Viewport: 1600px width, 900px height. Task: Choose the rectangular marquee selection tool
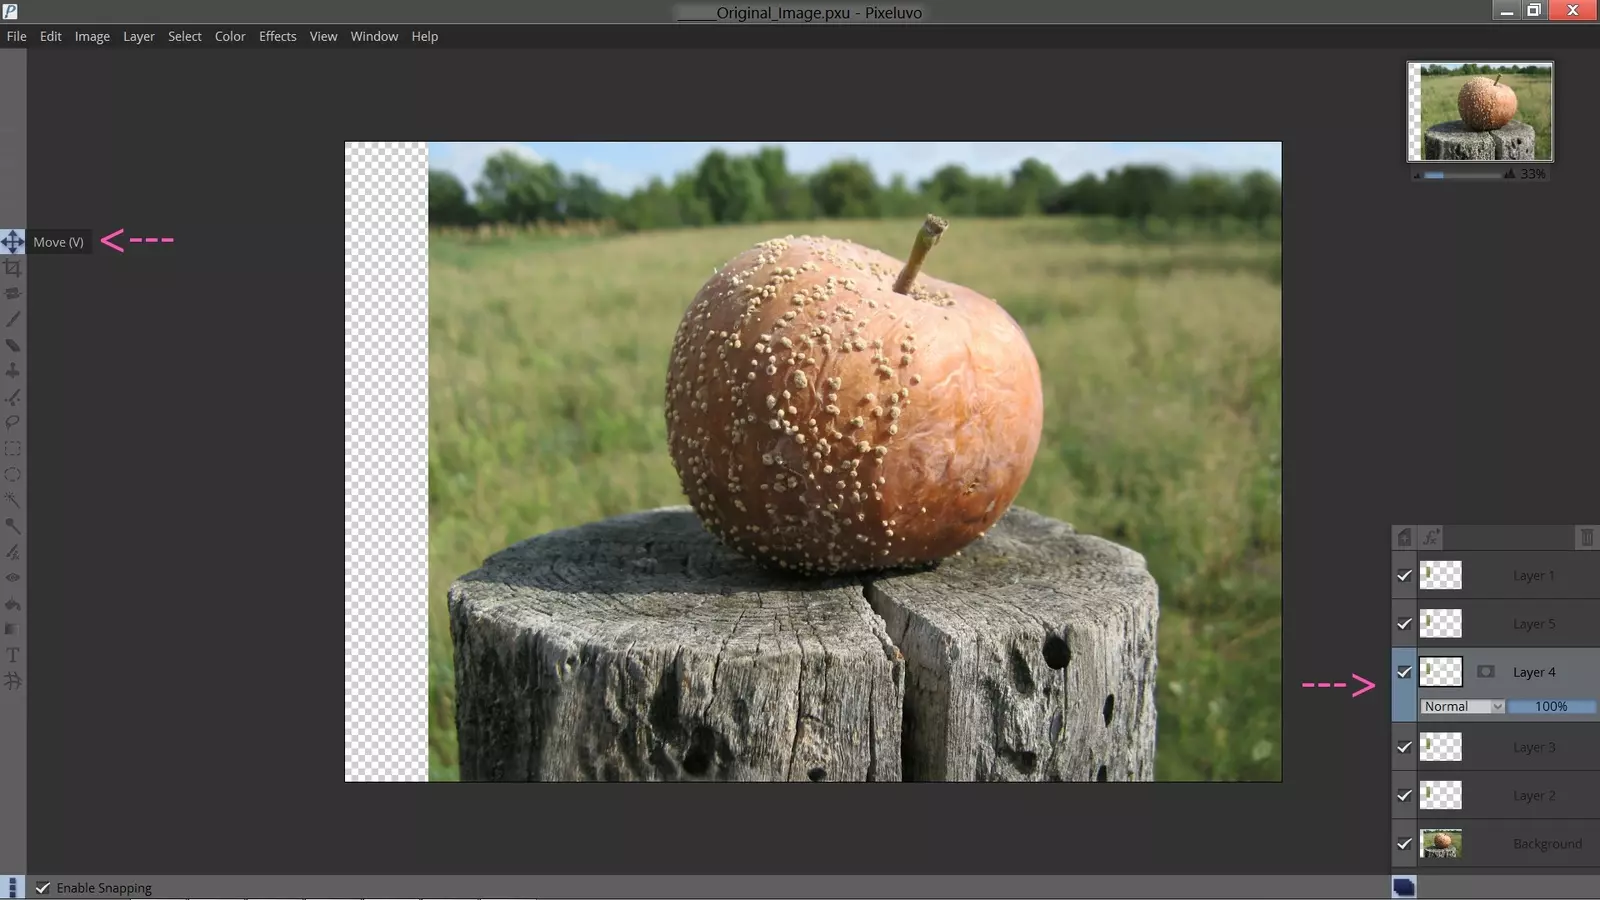pyautogui.click(x=12, y=449)
